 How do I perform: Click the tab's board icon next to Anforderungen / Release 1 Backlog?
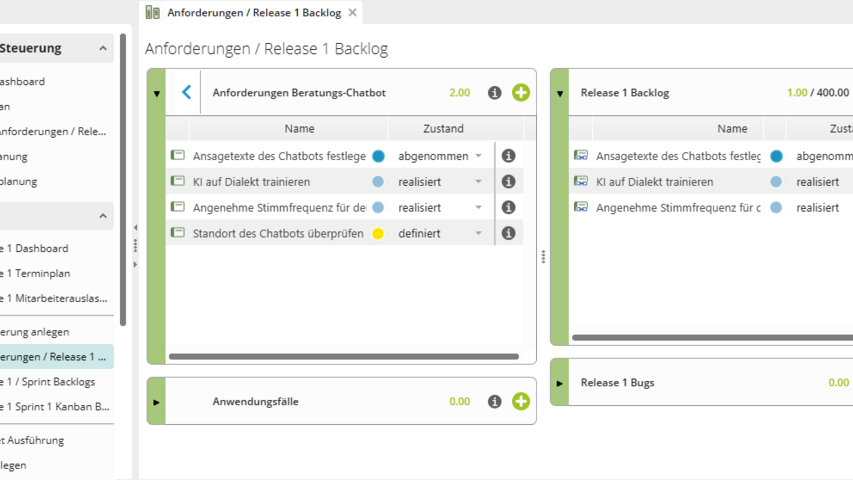click(153, 13)
